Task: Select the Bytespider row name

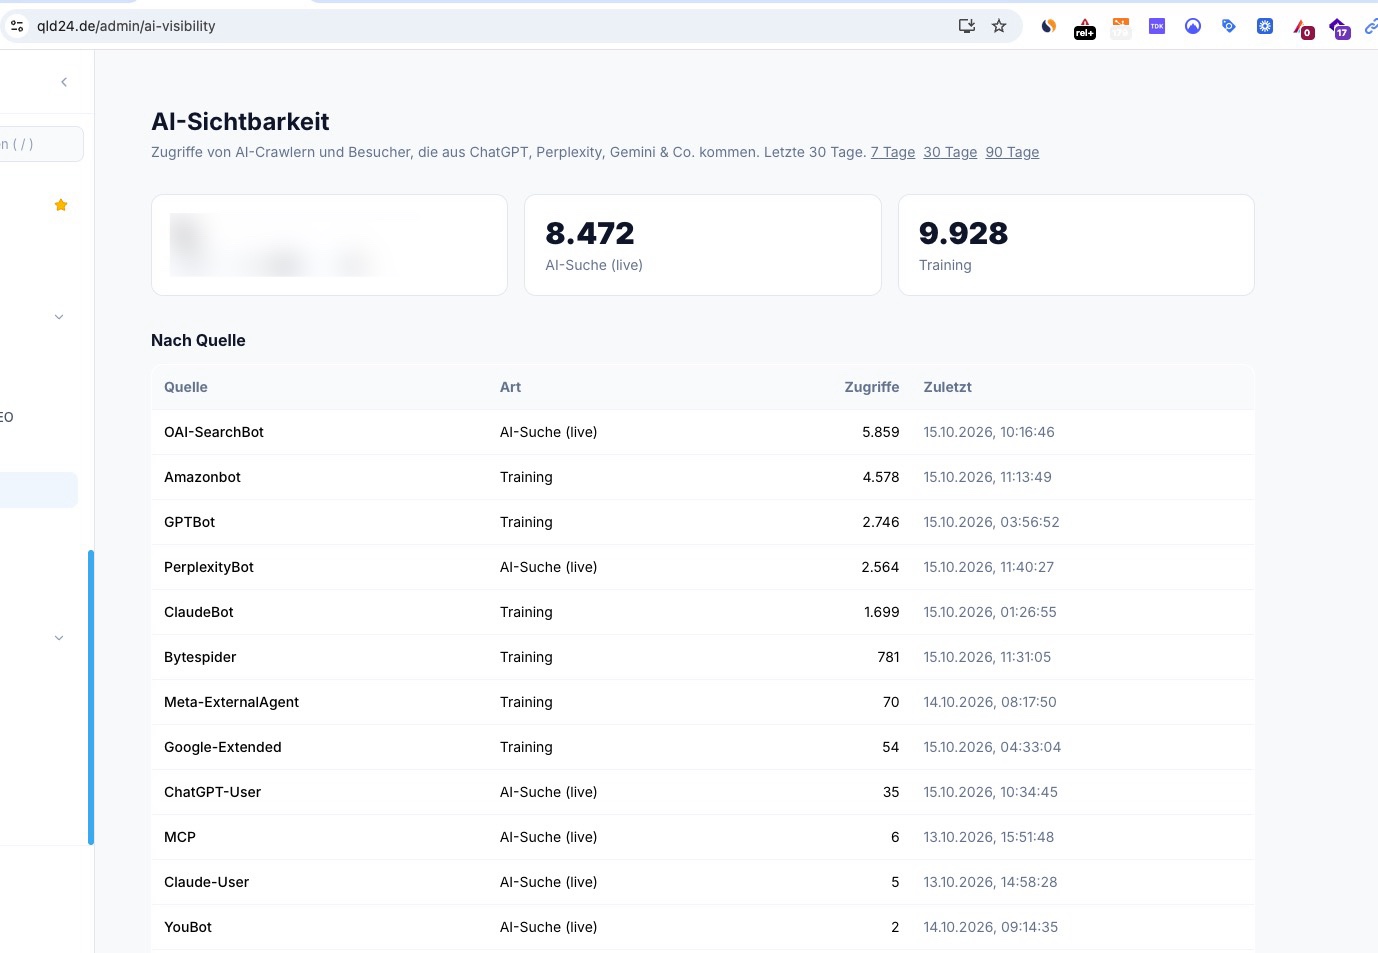Action: point(200,657)
